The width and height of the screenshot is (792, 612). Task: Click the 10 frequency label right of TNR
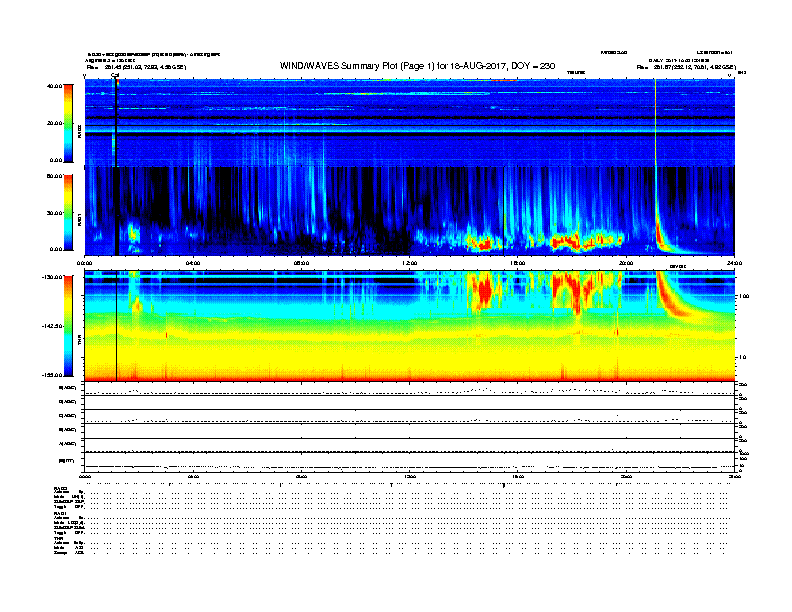click(x=742, y=358)
